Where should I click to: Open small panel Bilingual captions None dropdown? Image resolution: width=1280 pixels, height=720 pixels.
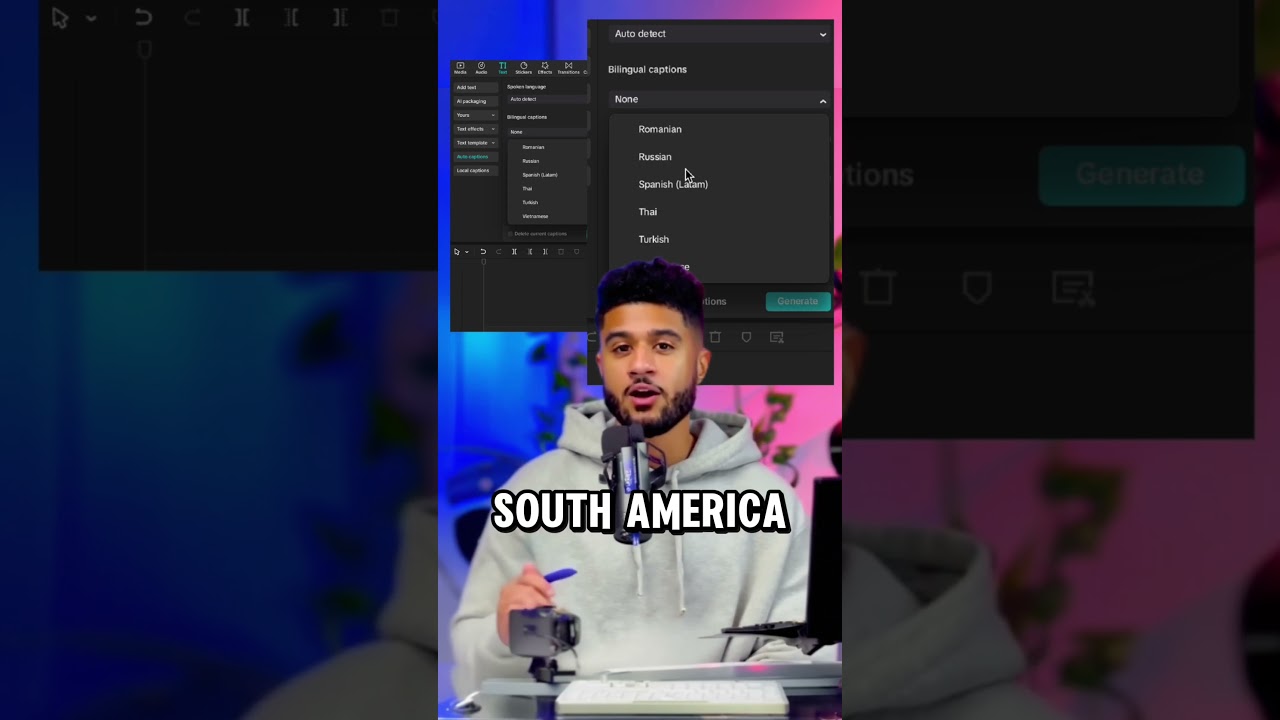[x=547, y=132]
